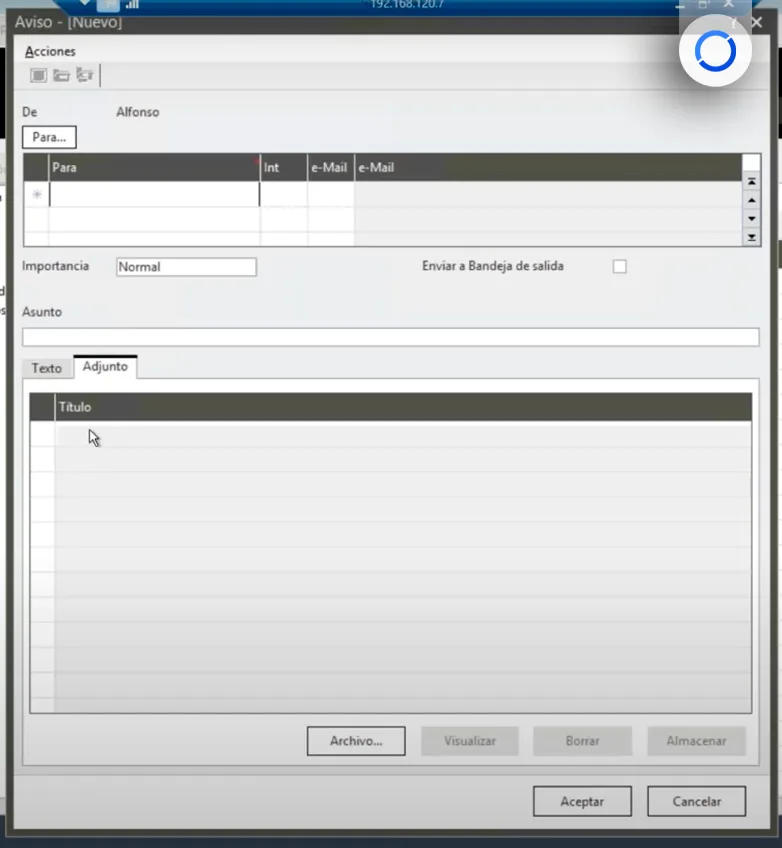Click the Cancelar button

697,801
